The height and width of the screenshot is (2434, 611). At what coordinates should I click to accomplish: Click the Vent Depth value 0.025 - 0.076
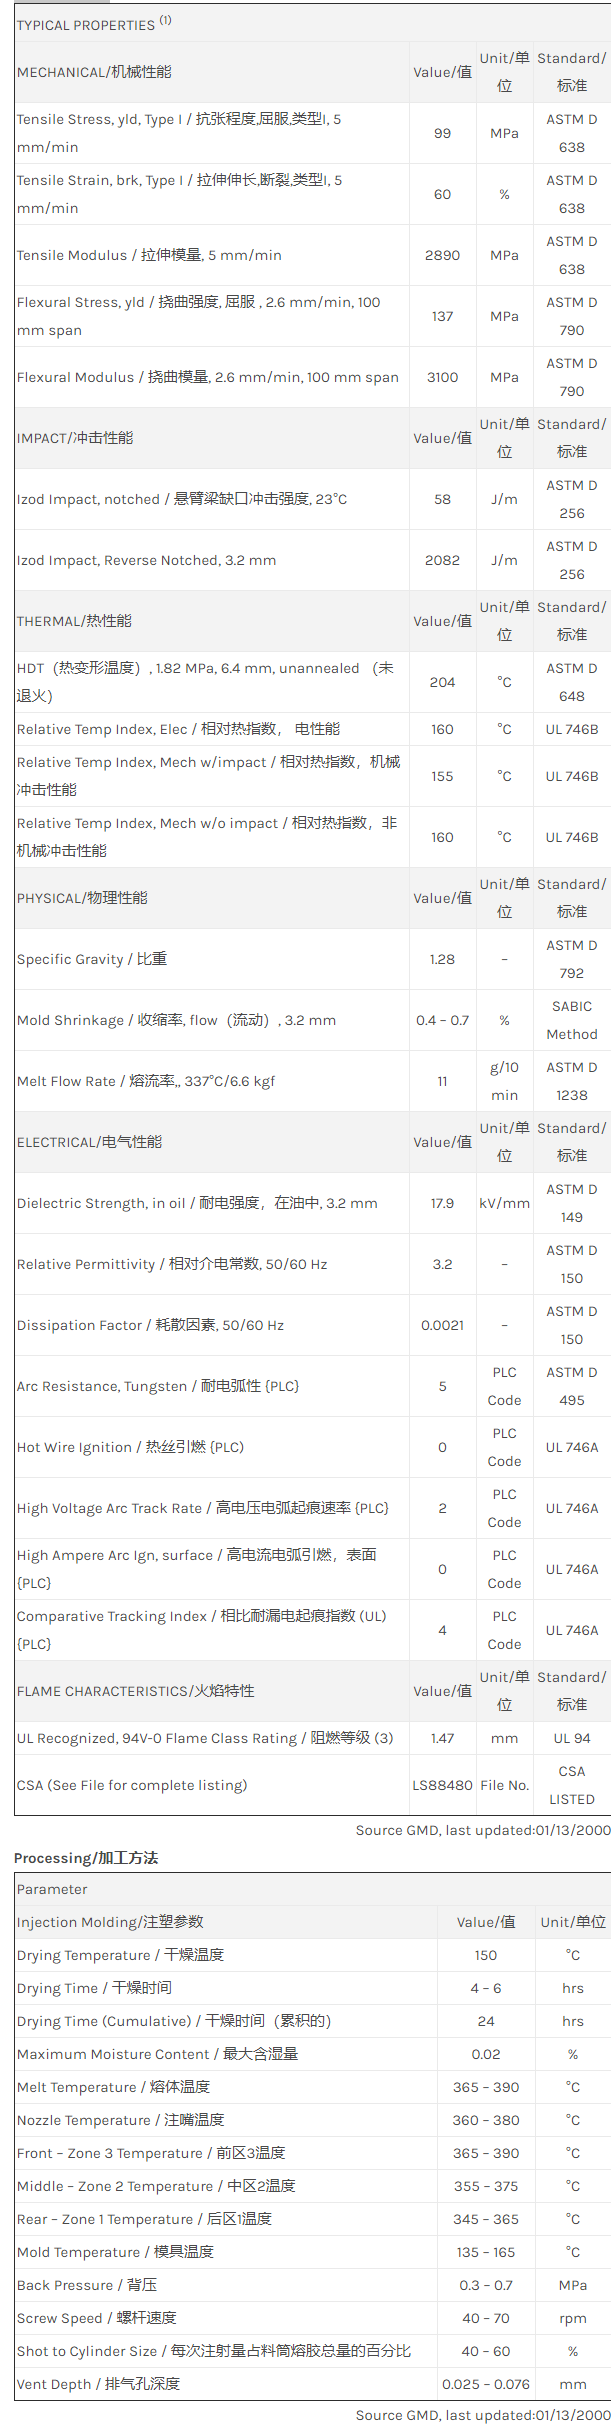[x=486, y=2384]
